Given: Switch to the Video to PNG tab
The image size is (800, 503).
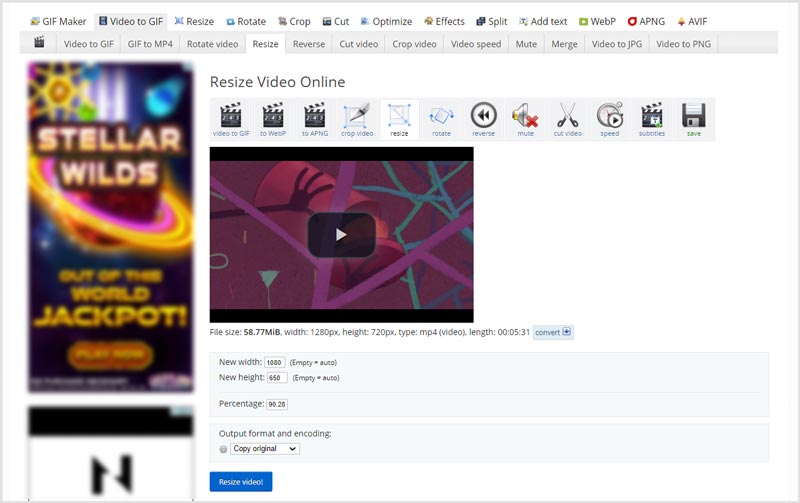Looking at the screenshot, I should pos(683,44).
